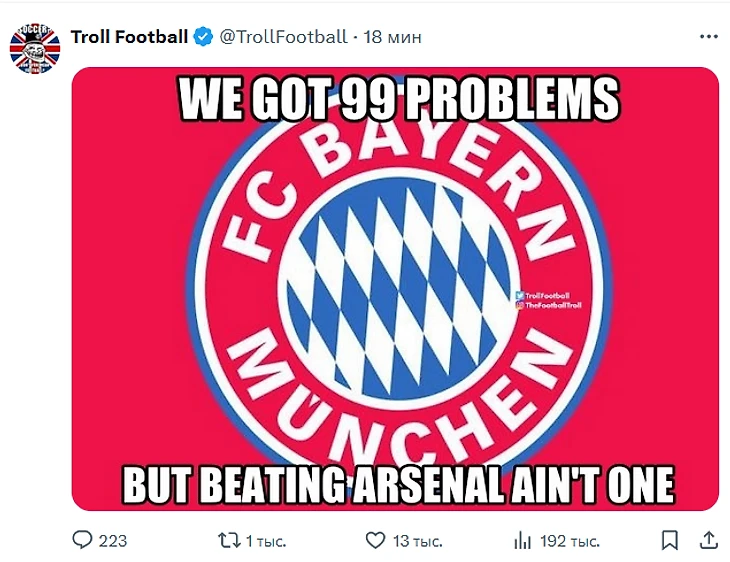Click the WE GOT 99 PROBLEMS caption
Viewport: 730px width, 562px height.
click(x=399, y=99)
